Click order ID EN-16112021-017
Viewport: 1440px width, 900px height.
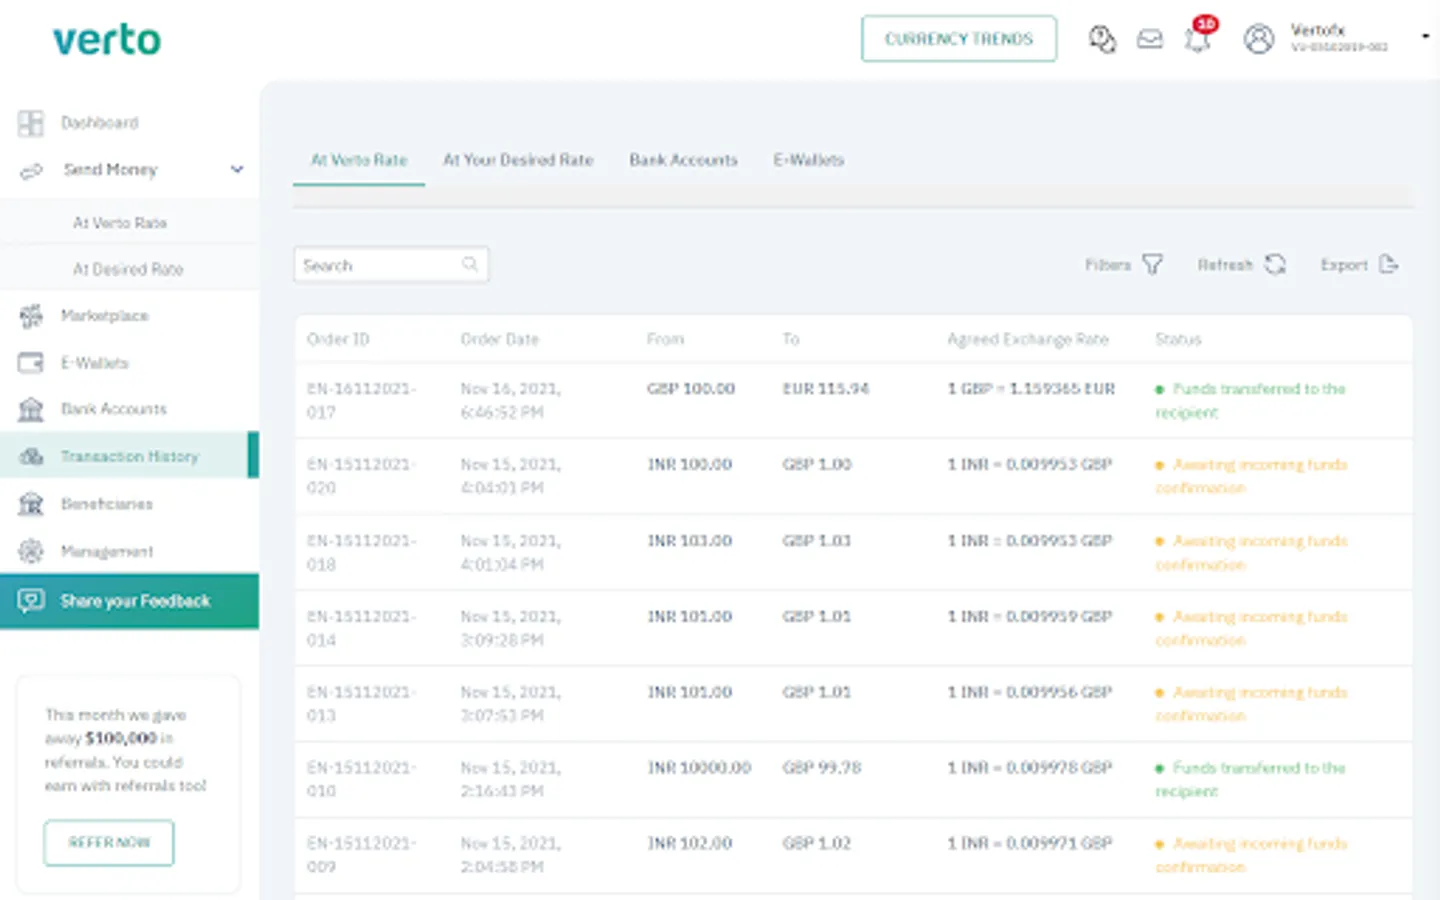click(361, 400)
